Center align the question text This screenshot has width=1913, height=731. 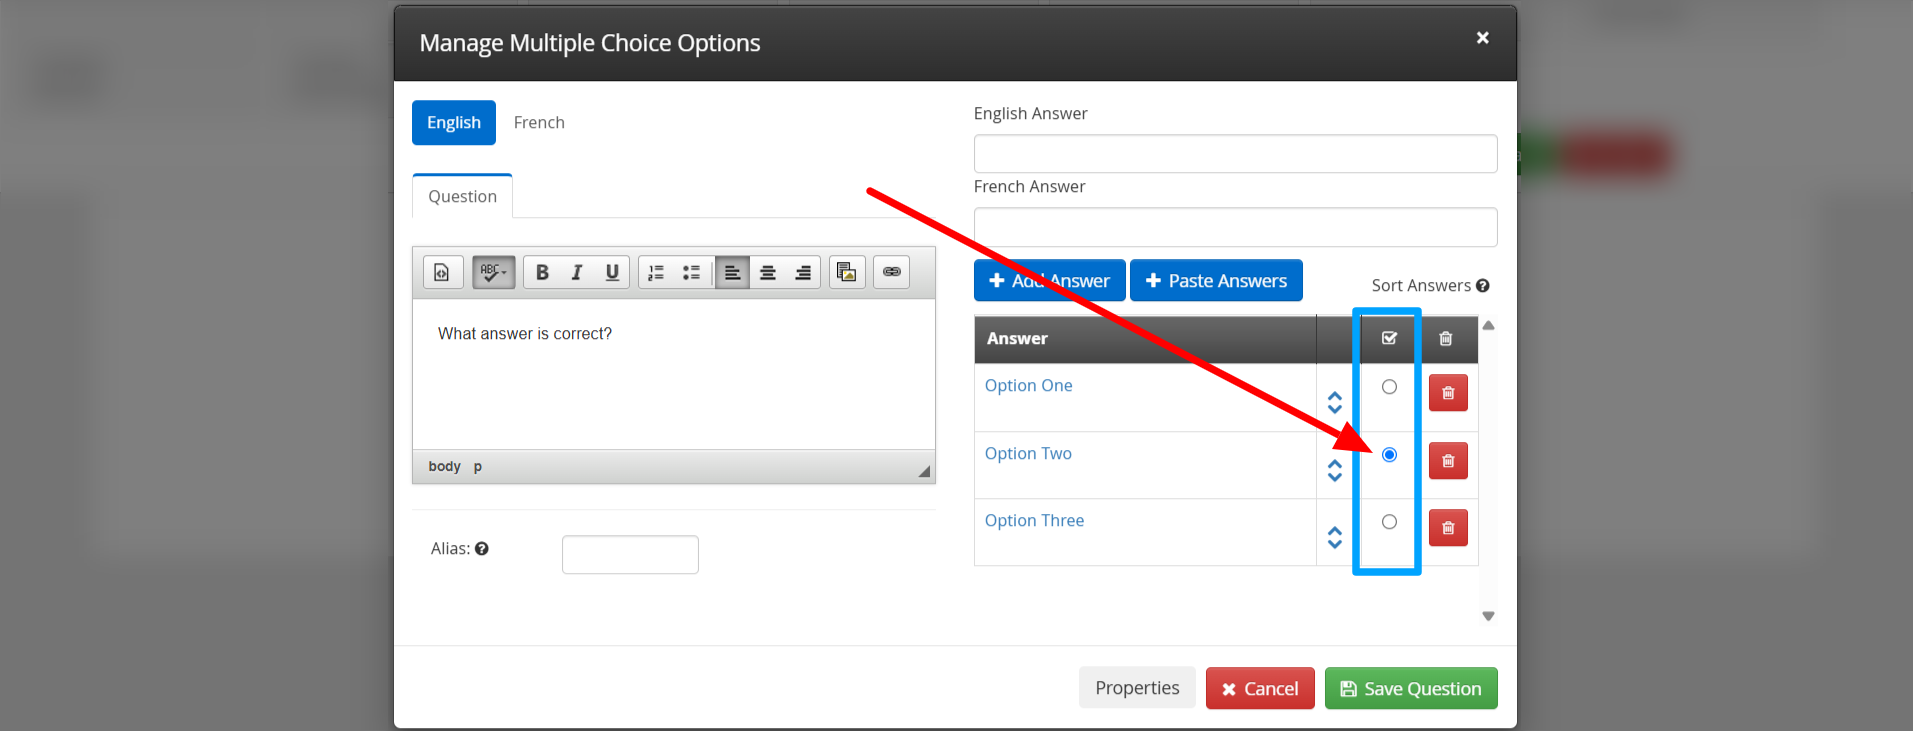(x=768, y=272)
